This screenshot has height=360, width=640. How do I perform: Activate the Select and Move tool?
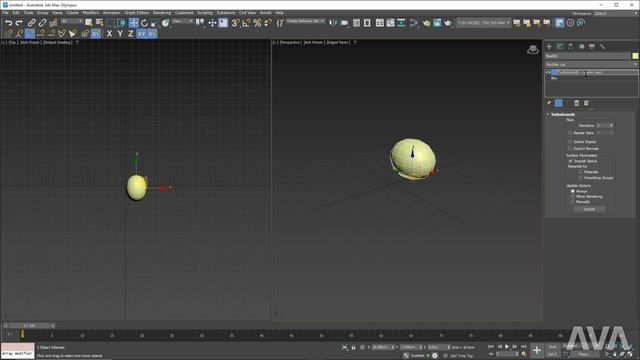(x=133, y=23)
